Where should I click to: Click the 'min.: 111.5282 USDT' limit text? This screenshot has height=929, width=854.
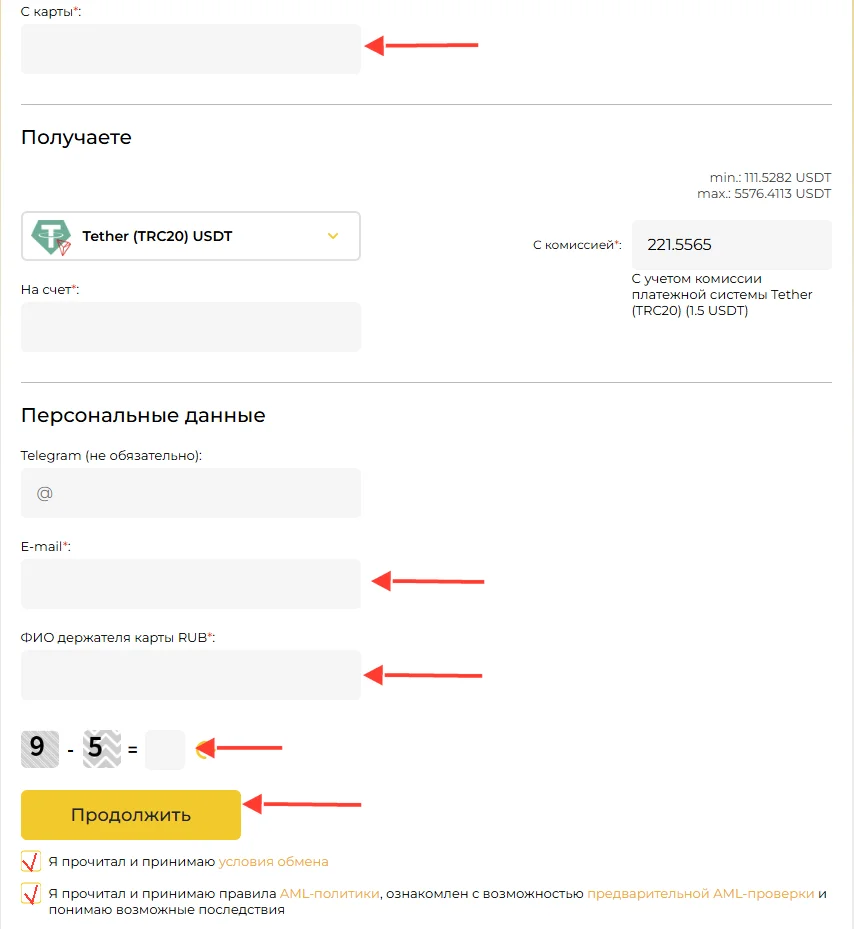click(770, 177)
